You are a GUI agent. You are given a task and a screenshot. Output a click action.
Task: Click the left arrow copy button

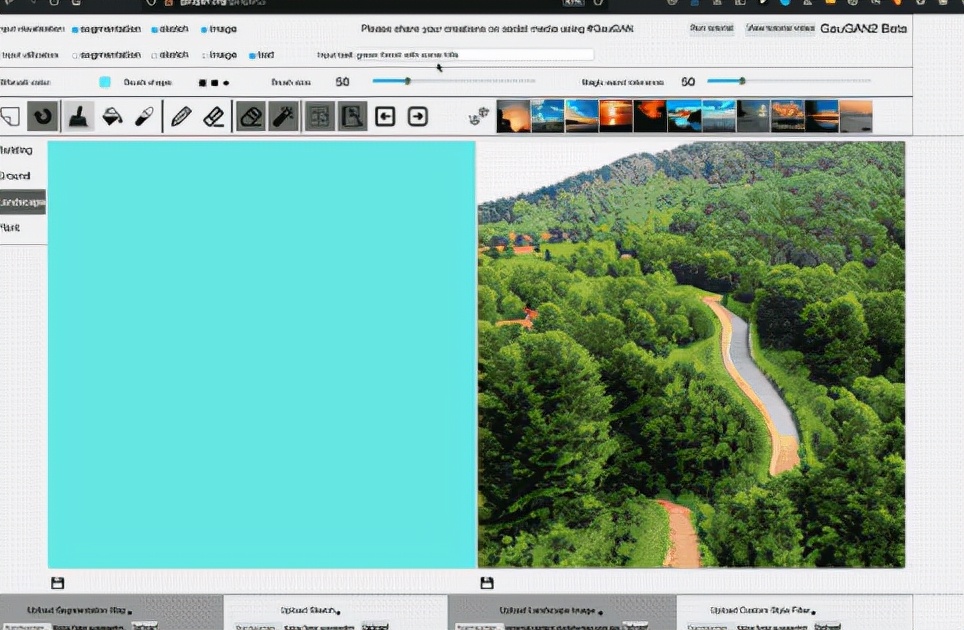(x=385, y=117)
